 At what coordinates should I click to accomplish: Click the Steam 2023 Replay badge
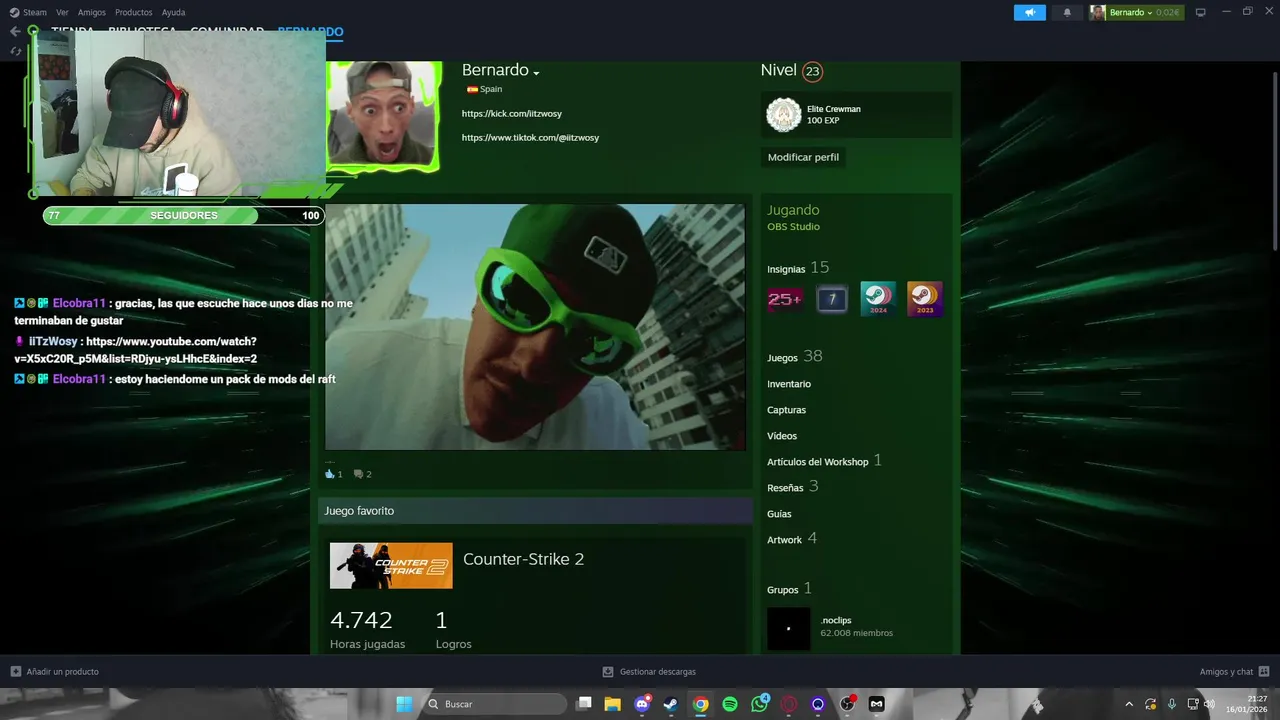click(925, 299)
